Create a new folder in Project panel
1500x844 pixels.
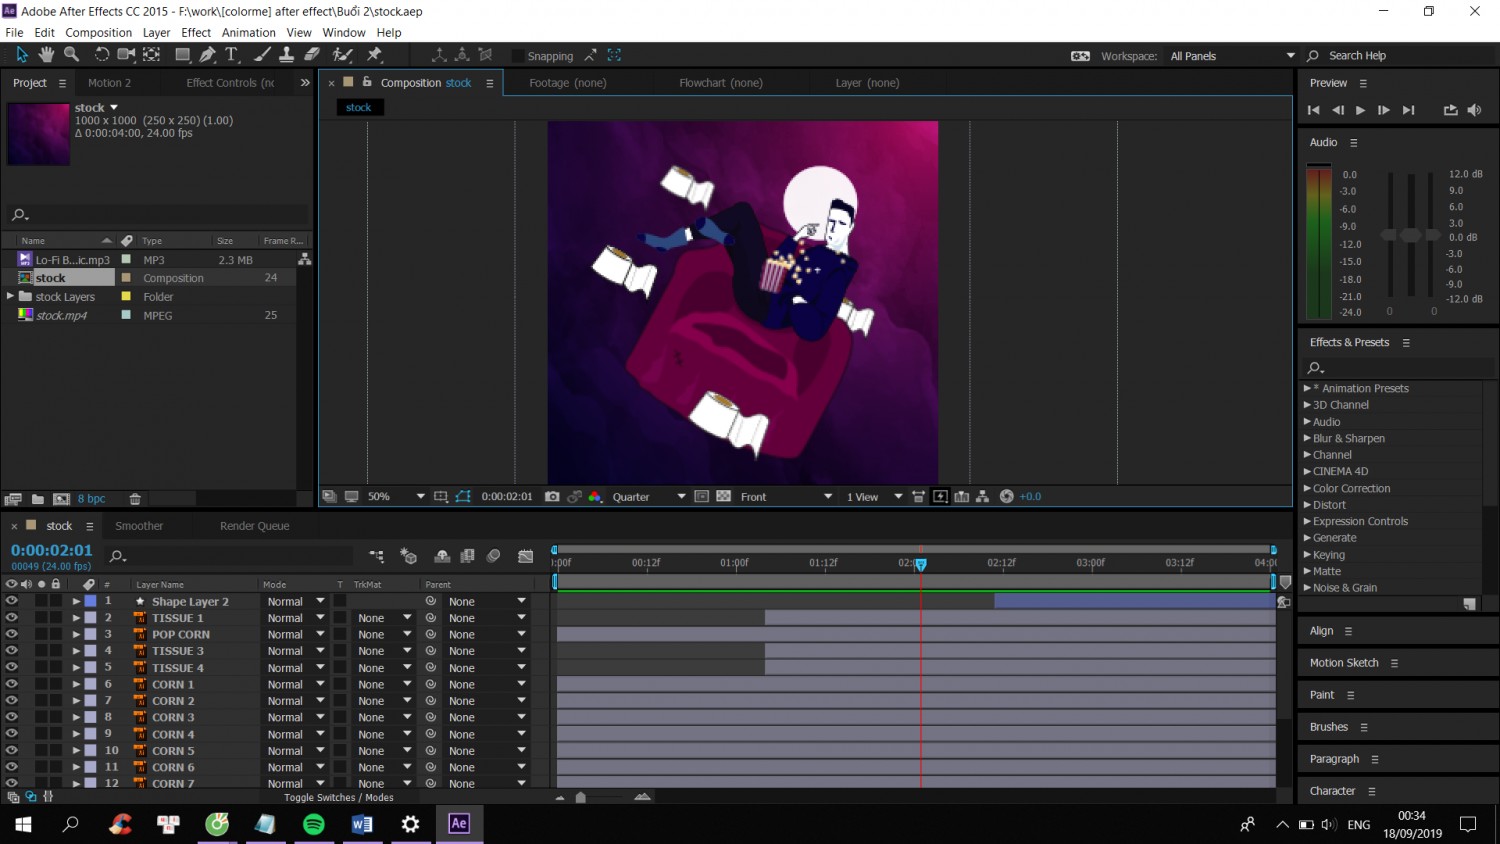(x=37, y=499)
